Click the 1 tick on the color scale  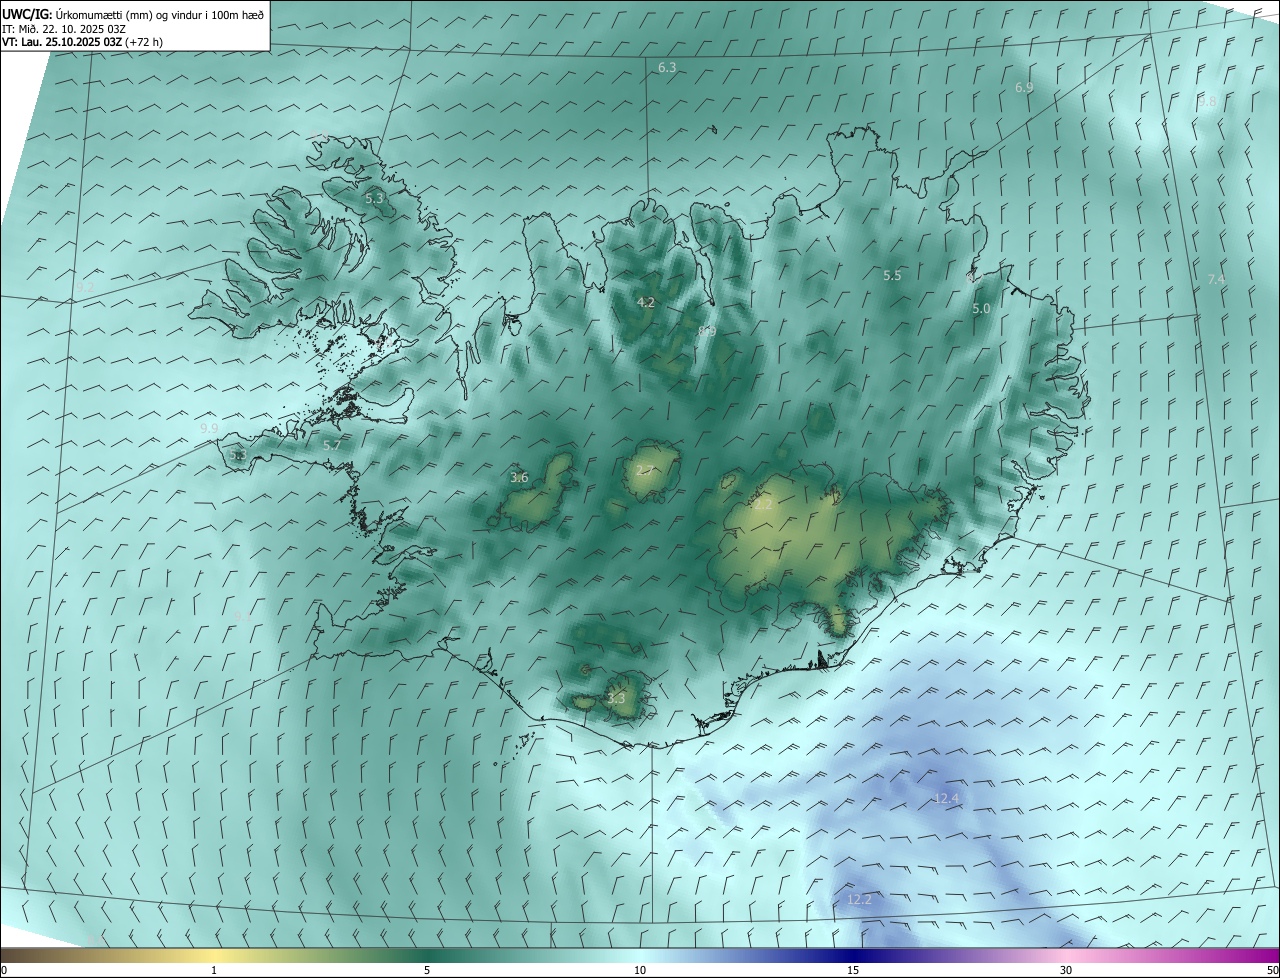tap(214, 971)
